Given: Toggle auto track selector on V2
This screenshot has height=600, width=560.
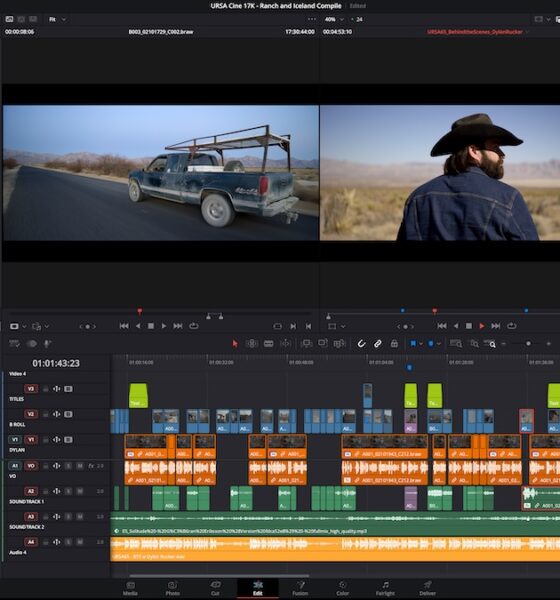Looking at the screenshot, I should tap(57, 414).
